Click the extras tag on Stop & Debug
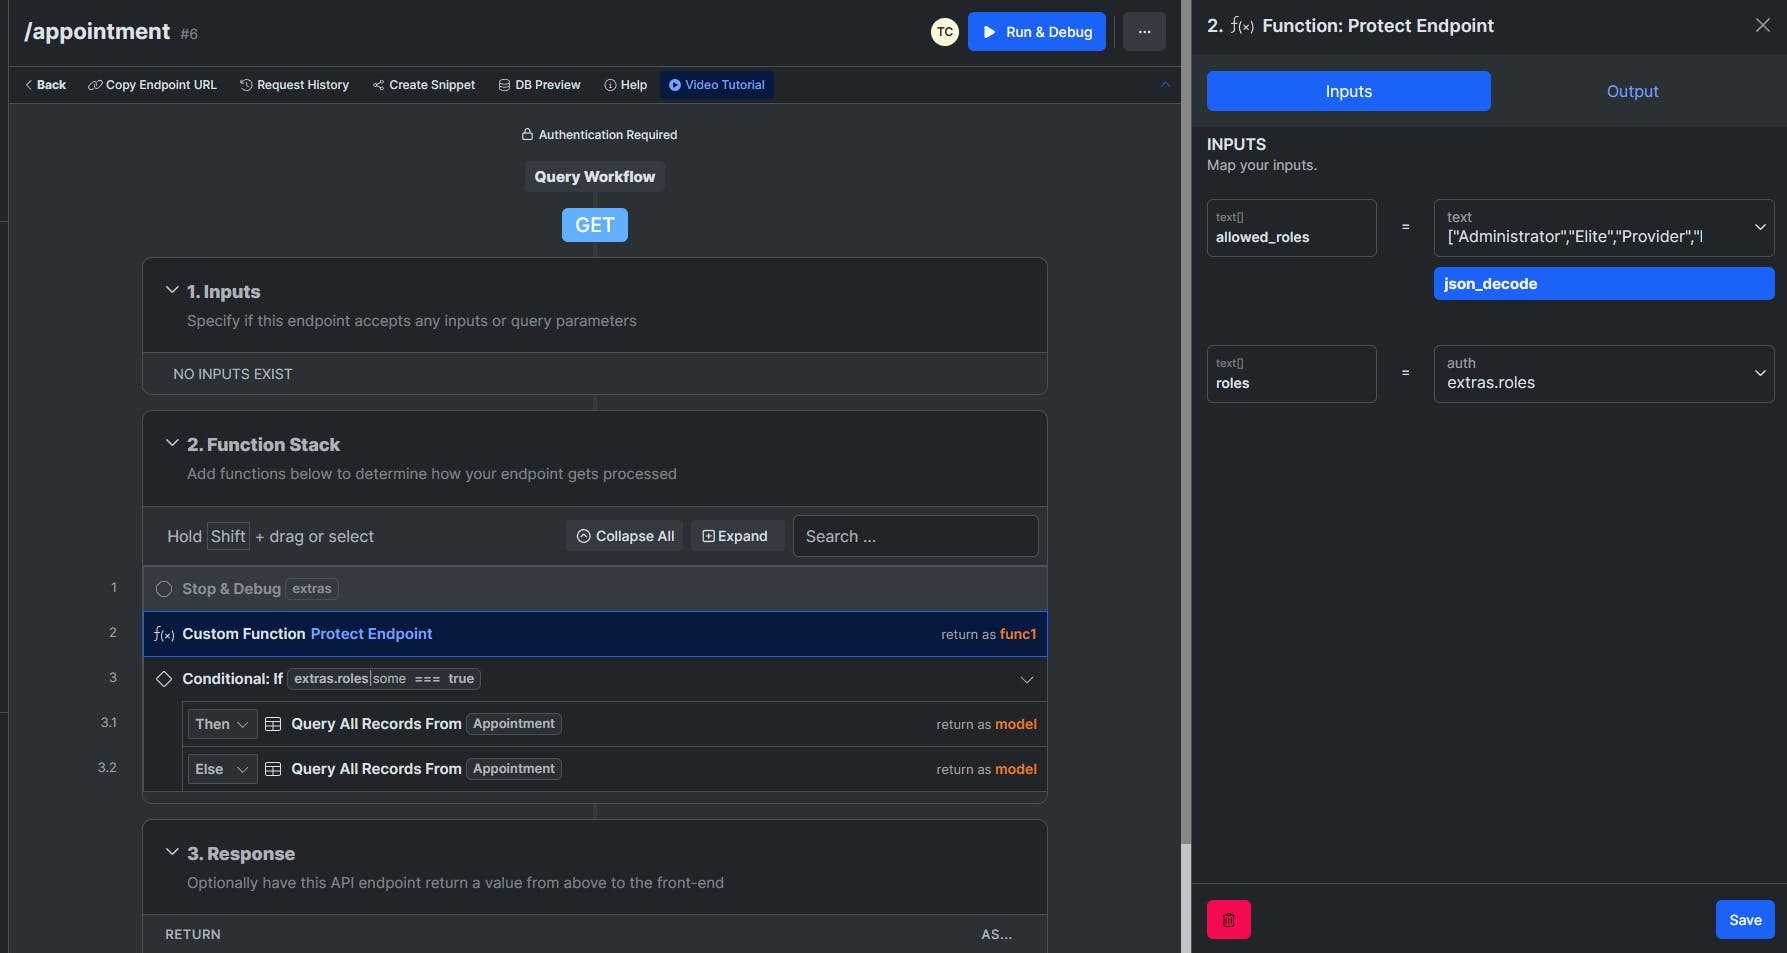 312,589
